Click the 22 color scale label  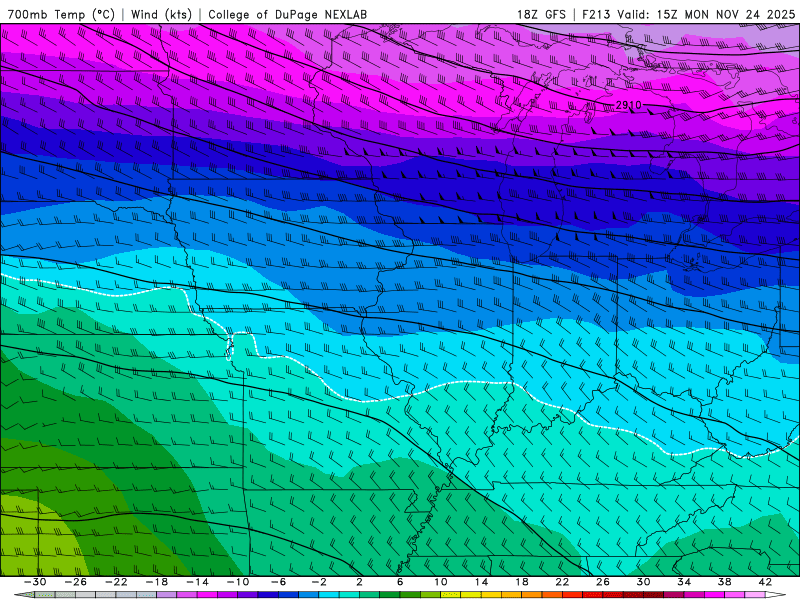(x=562, y=582)
